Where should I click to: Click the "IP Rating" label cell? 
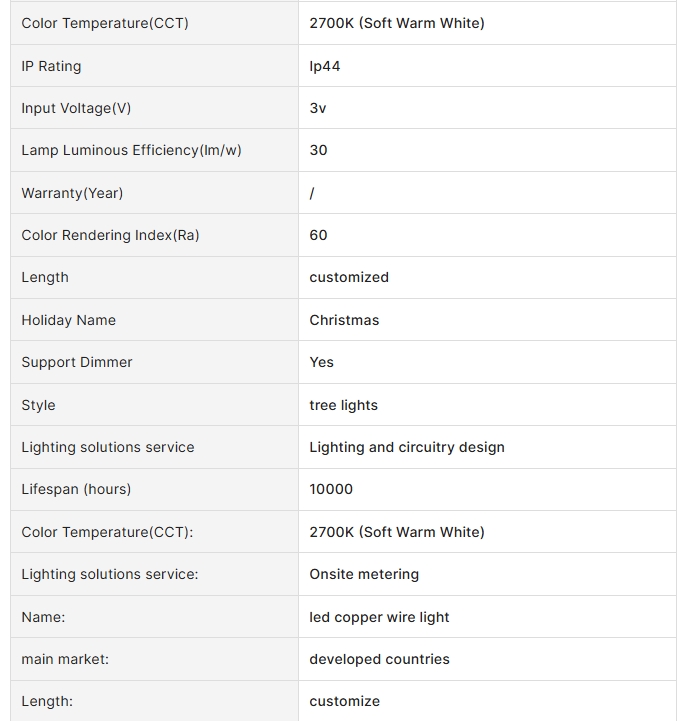51,66
